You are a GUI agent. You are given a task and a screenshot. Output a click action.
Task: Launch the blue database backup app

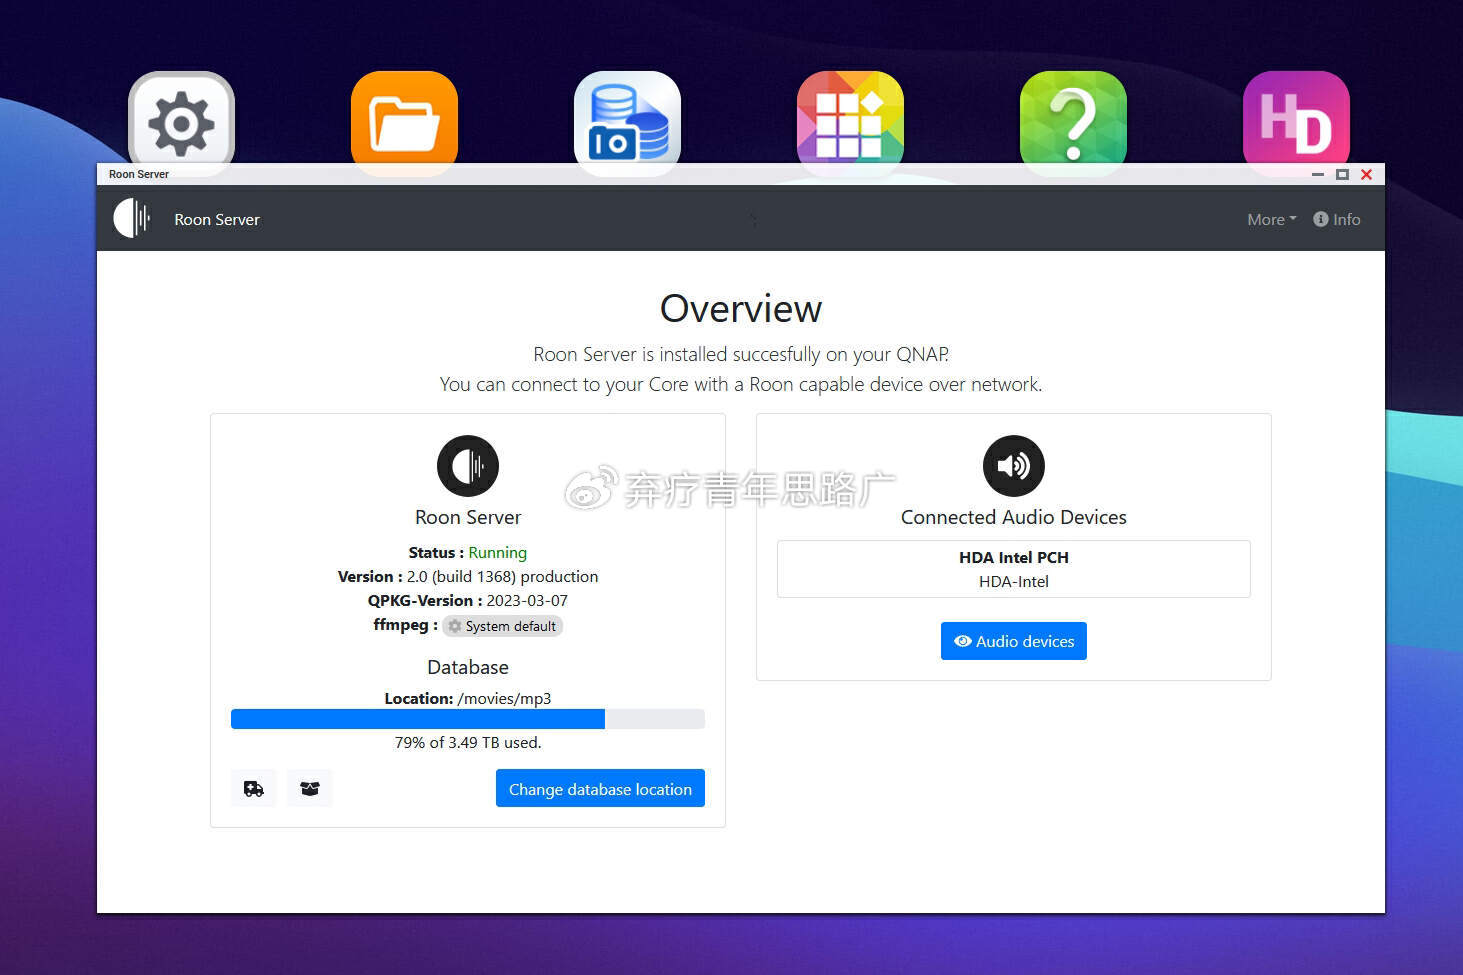click(x=627, y=122)
